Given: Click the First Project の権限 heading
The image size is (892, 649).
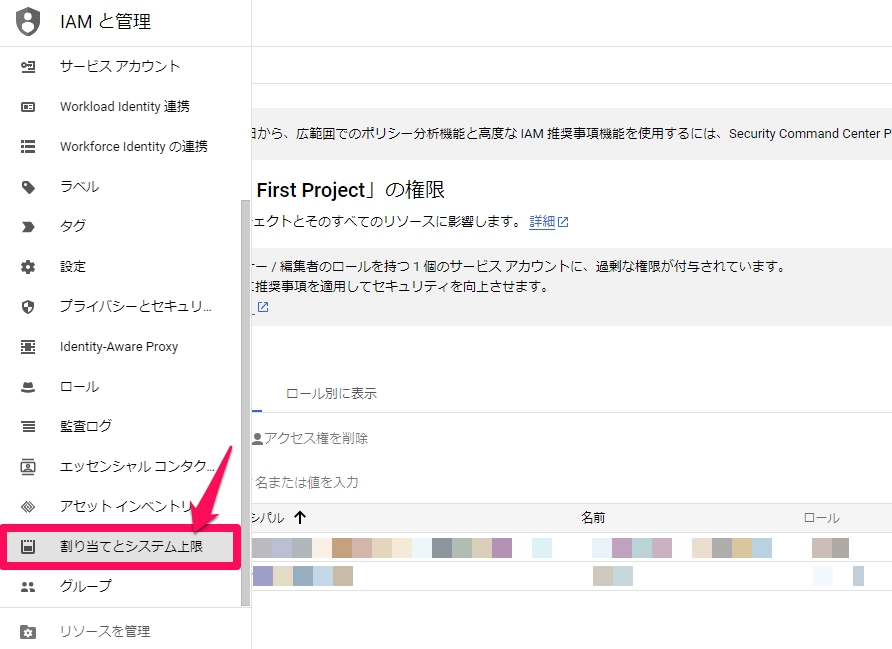Looking at the screenshot, I should pyautogui.click(x=348, y=190).
